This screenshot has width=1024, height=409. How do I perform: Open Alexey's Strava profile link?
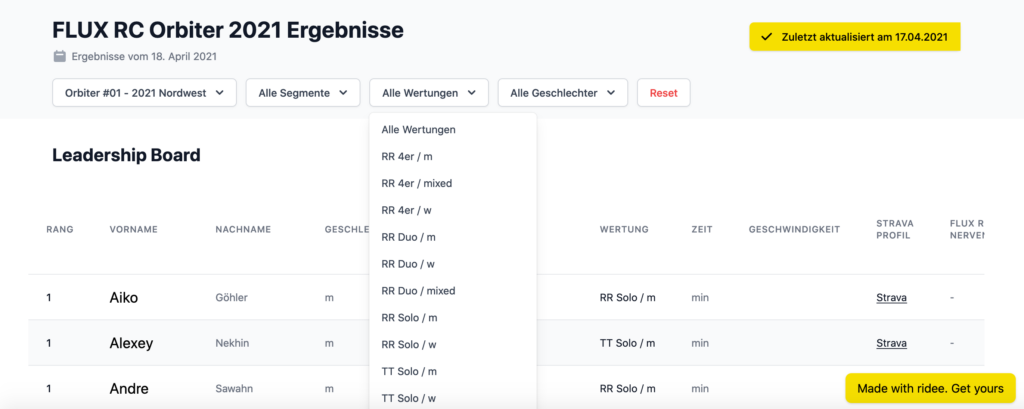pos(891,343)
